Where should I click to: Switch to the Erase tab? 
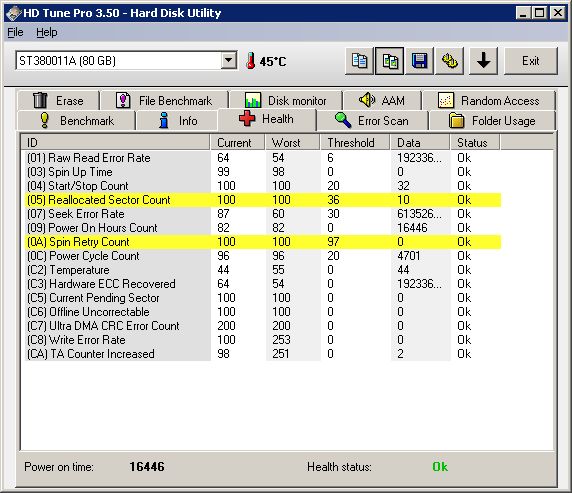(x=58, y=100)
